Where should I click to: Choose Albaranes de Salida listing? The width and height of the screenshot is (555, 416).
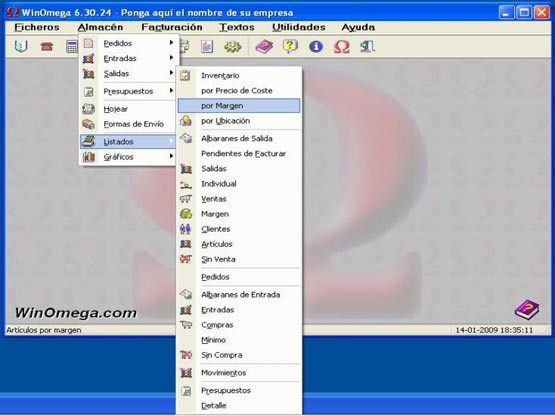click(x=239, y=138)
